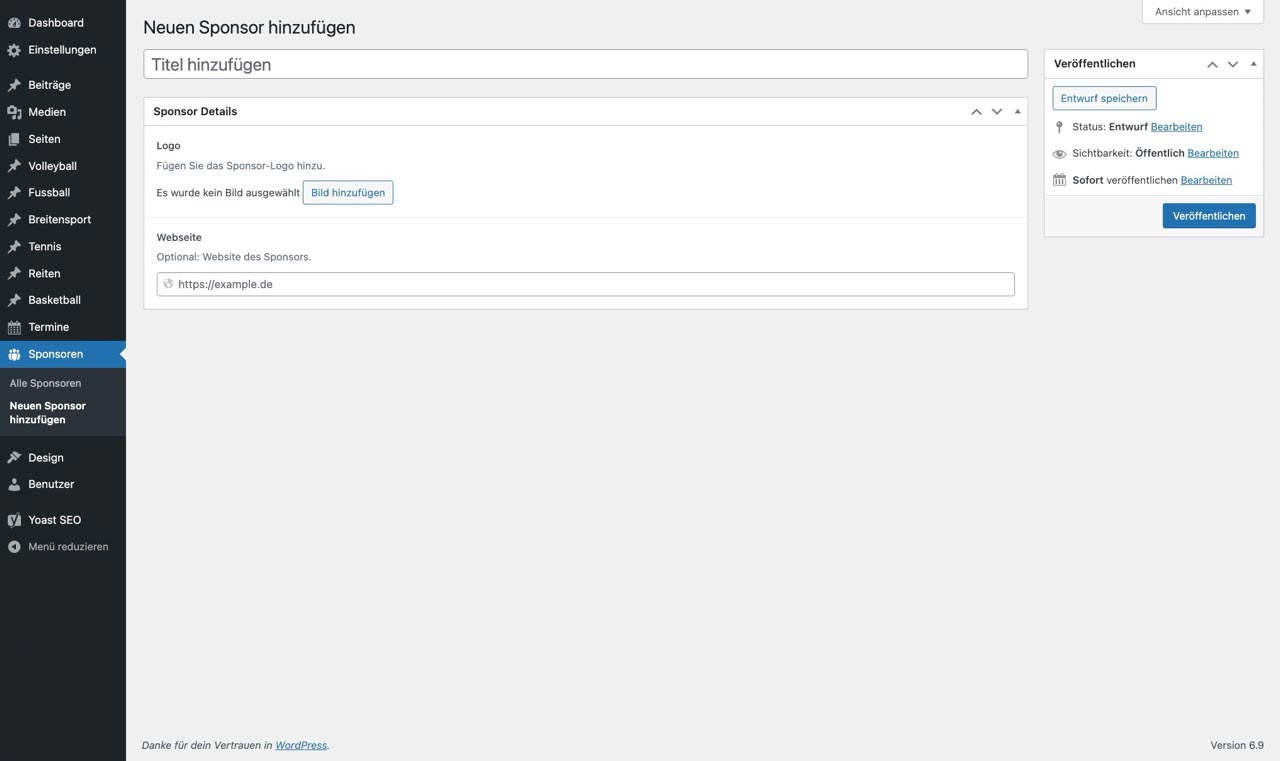
Task: Toggle the Sponsor Details panel collapse arrow
Action: pyautogui.click(x=1017, y=111)
